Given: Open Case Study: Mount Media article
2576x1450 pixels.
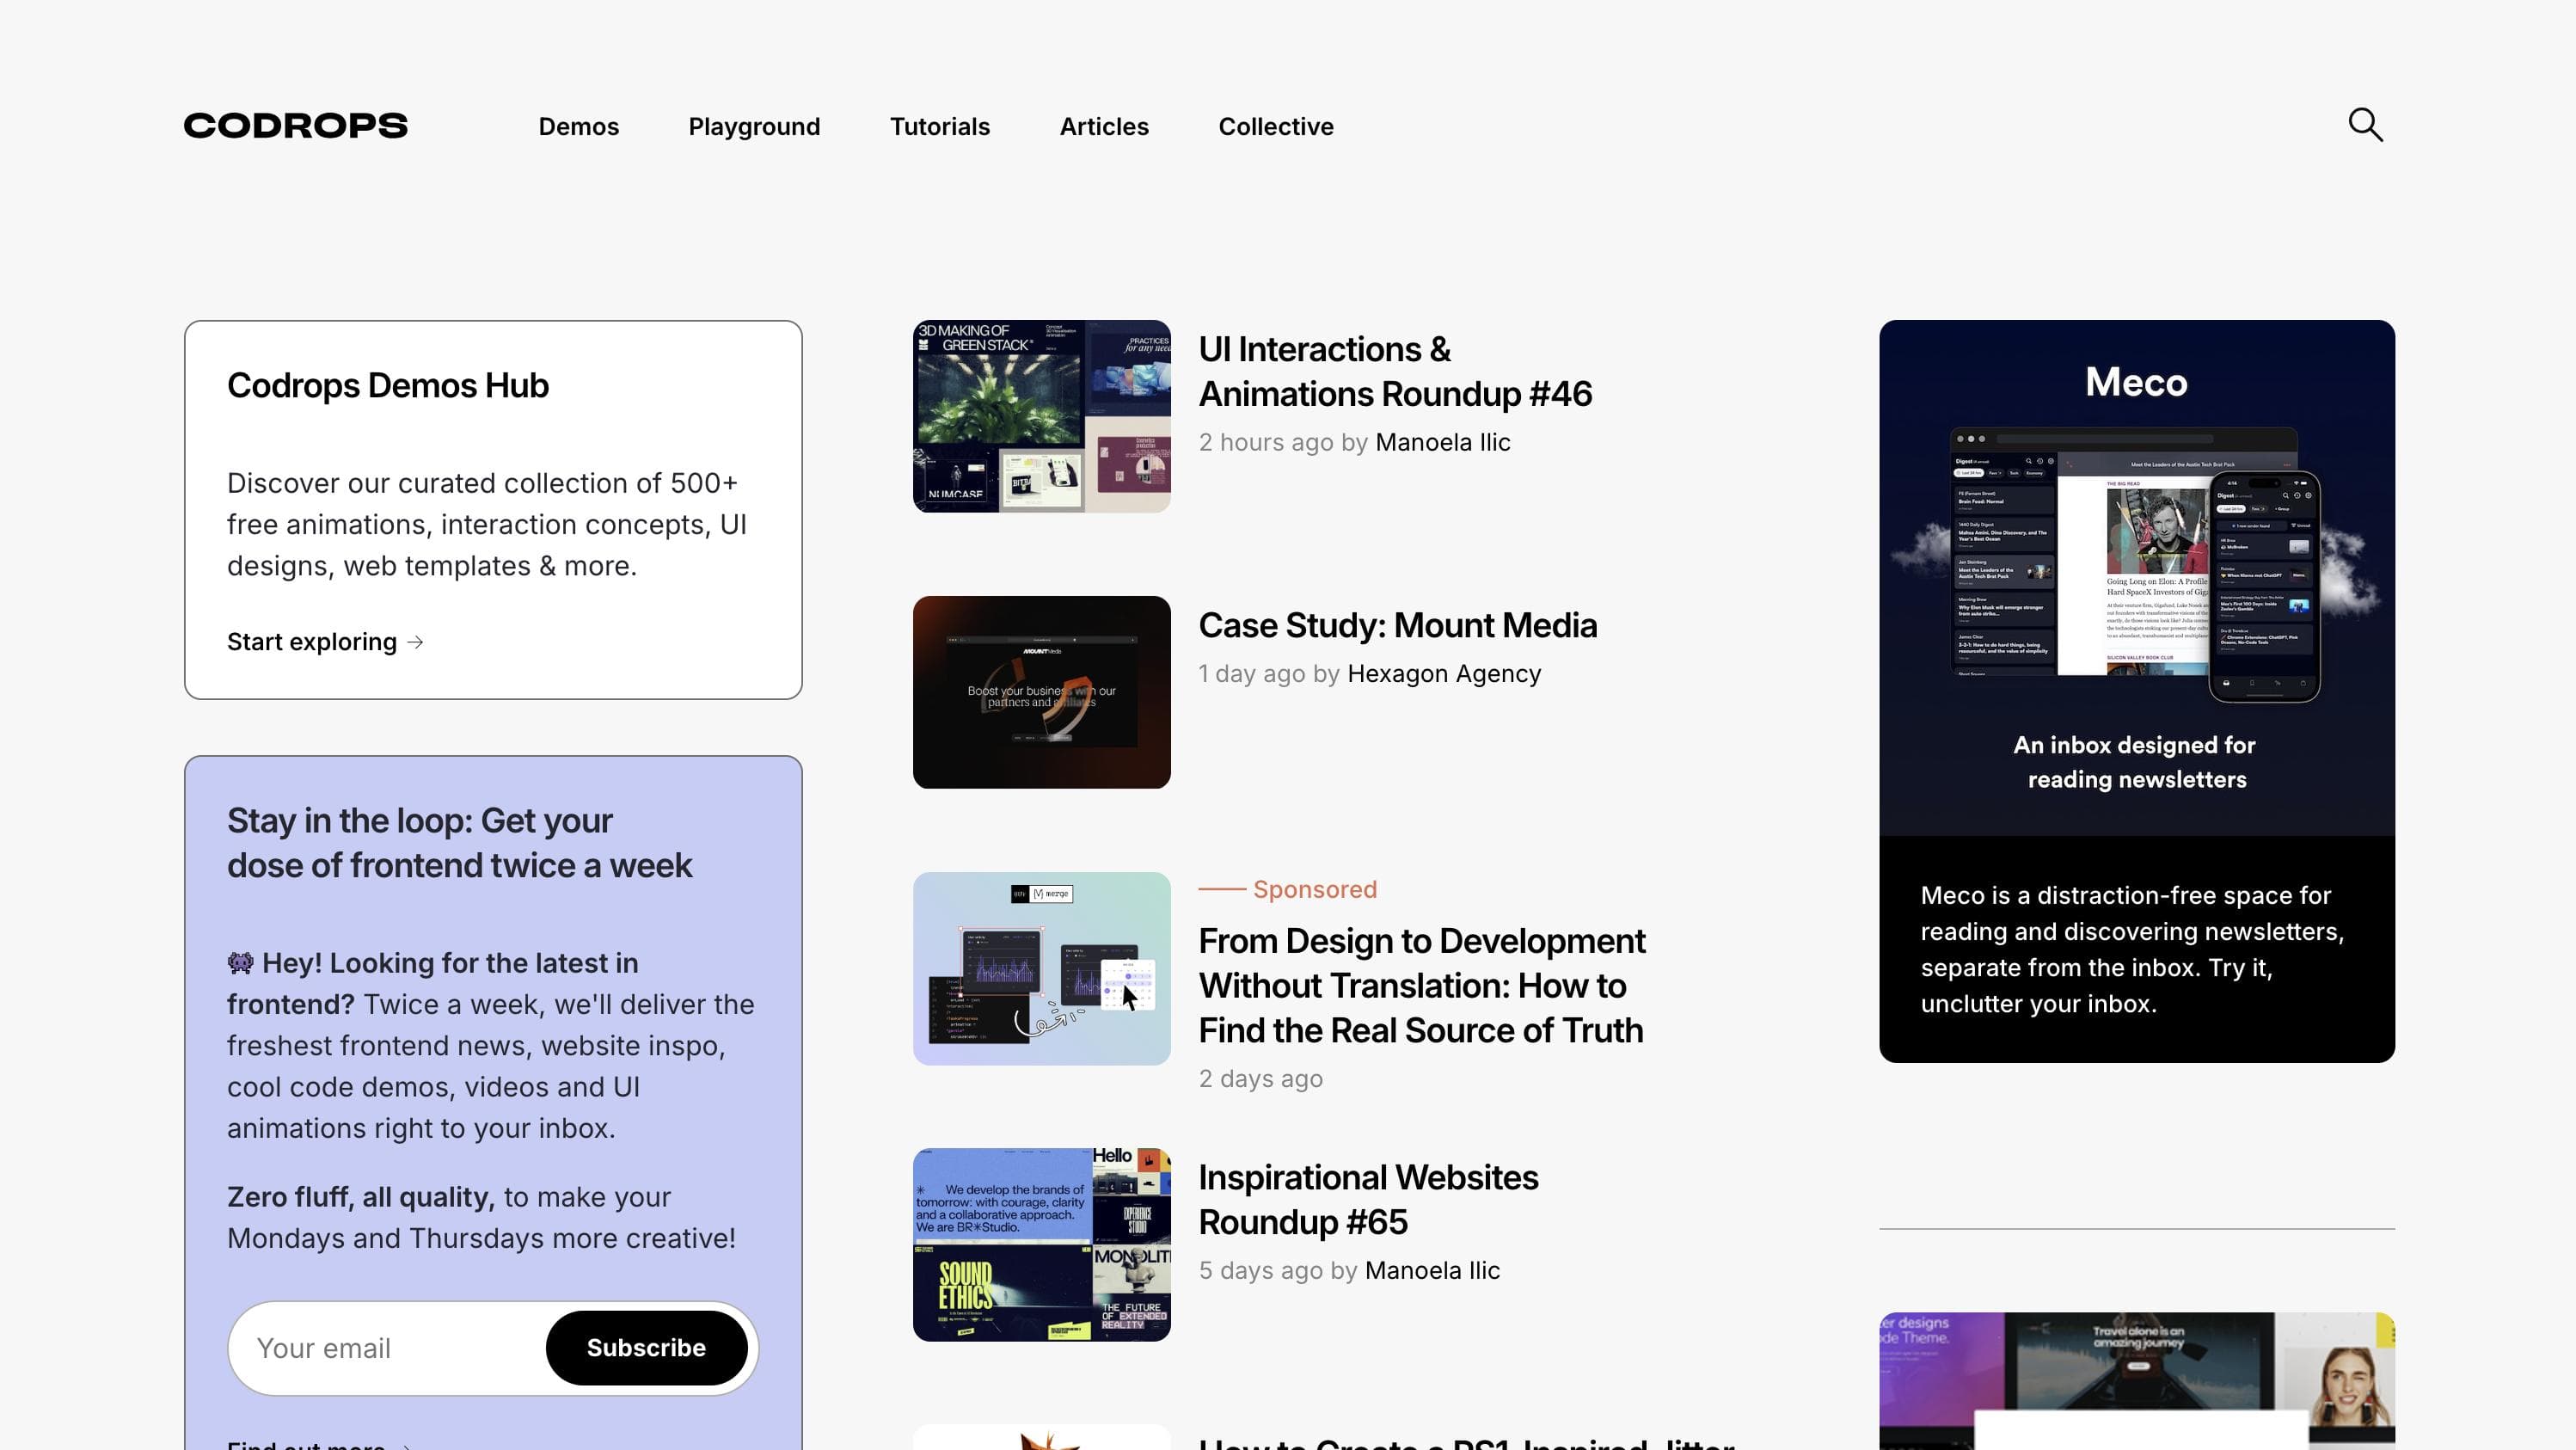Looking at the screenshot, I should point(1397,625).
